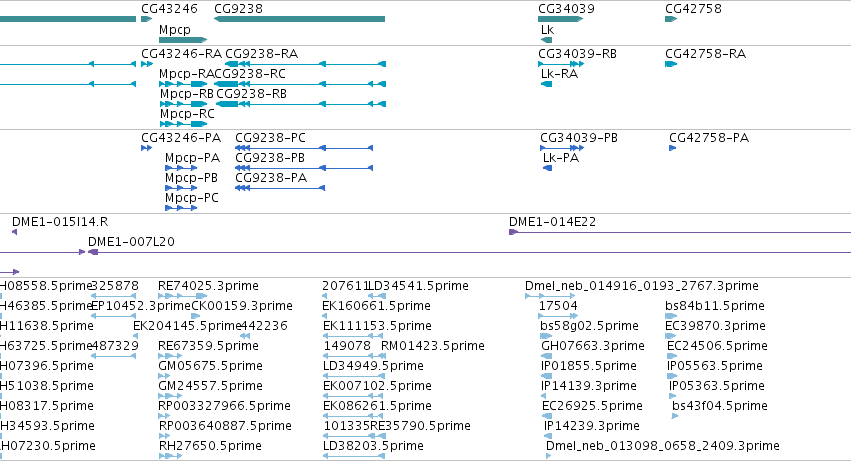Click EST RE35790.5prime
Viewport: 851px width, 461px height.
tap(420, 427)
